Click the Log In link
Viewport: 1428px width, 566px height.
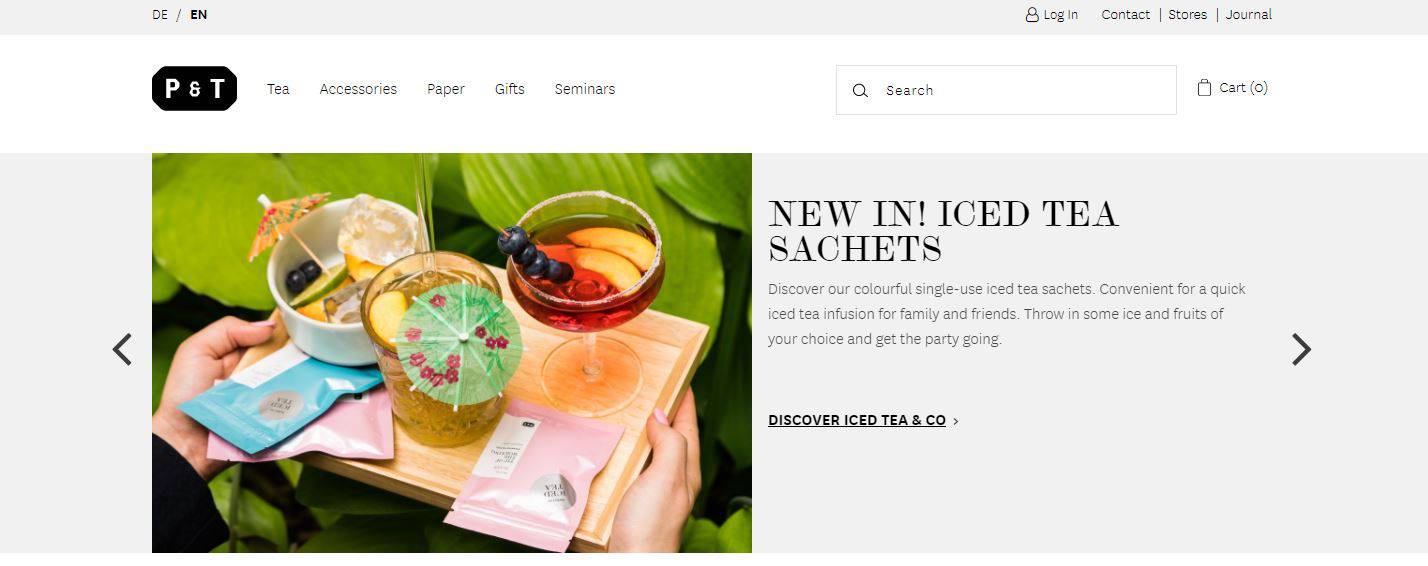1061,14
